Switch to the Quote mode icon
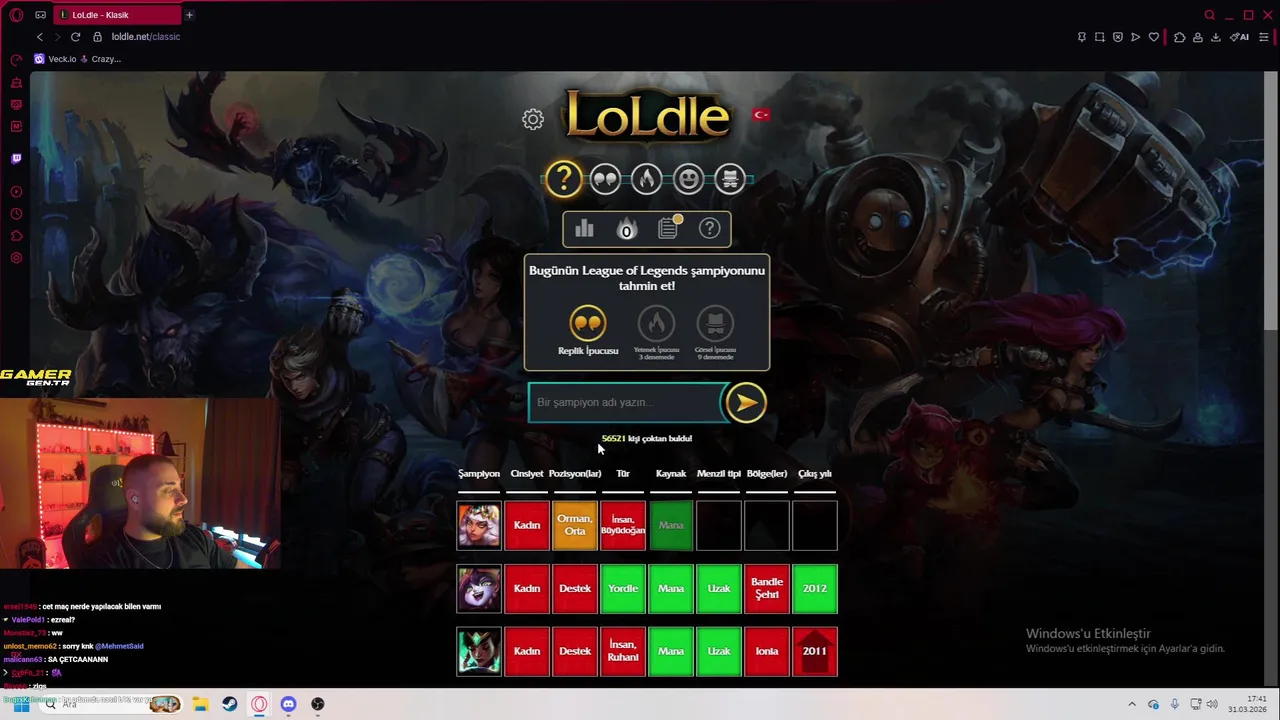The height and width of the screenshot is (720, 1280). (605, 179)
